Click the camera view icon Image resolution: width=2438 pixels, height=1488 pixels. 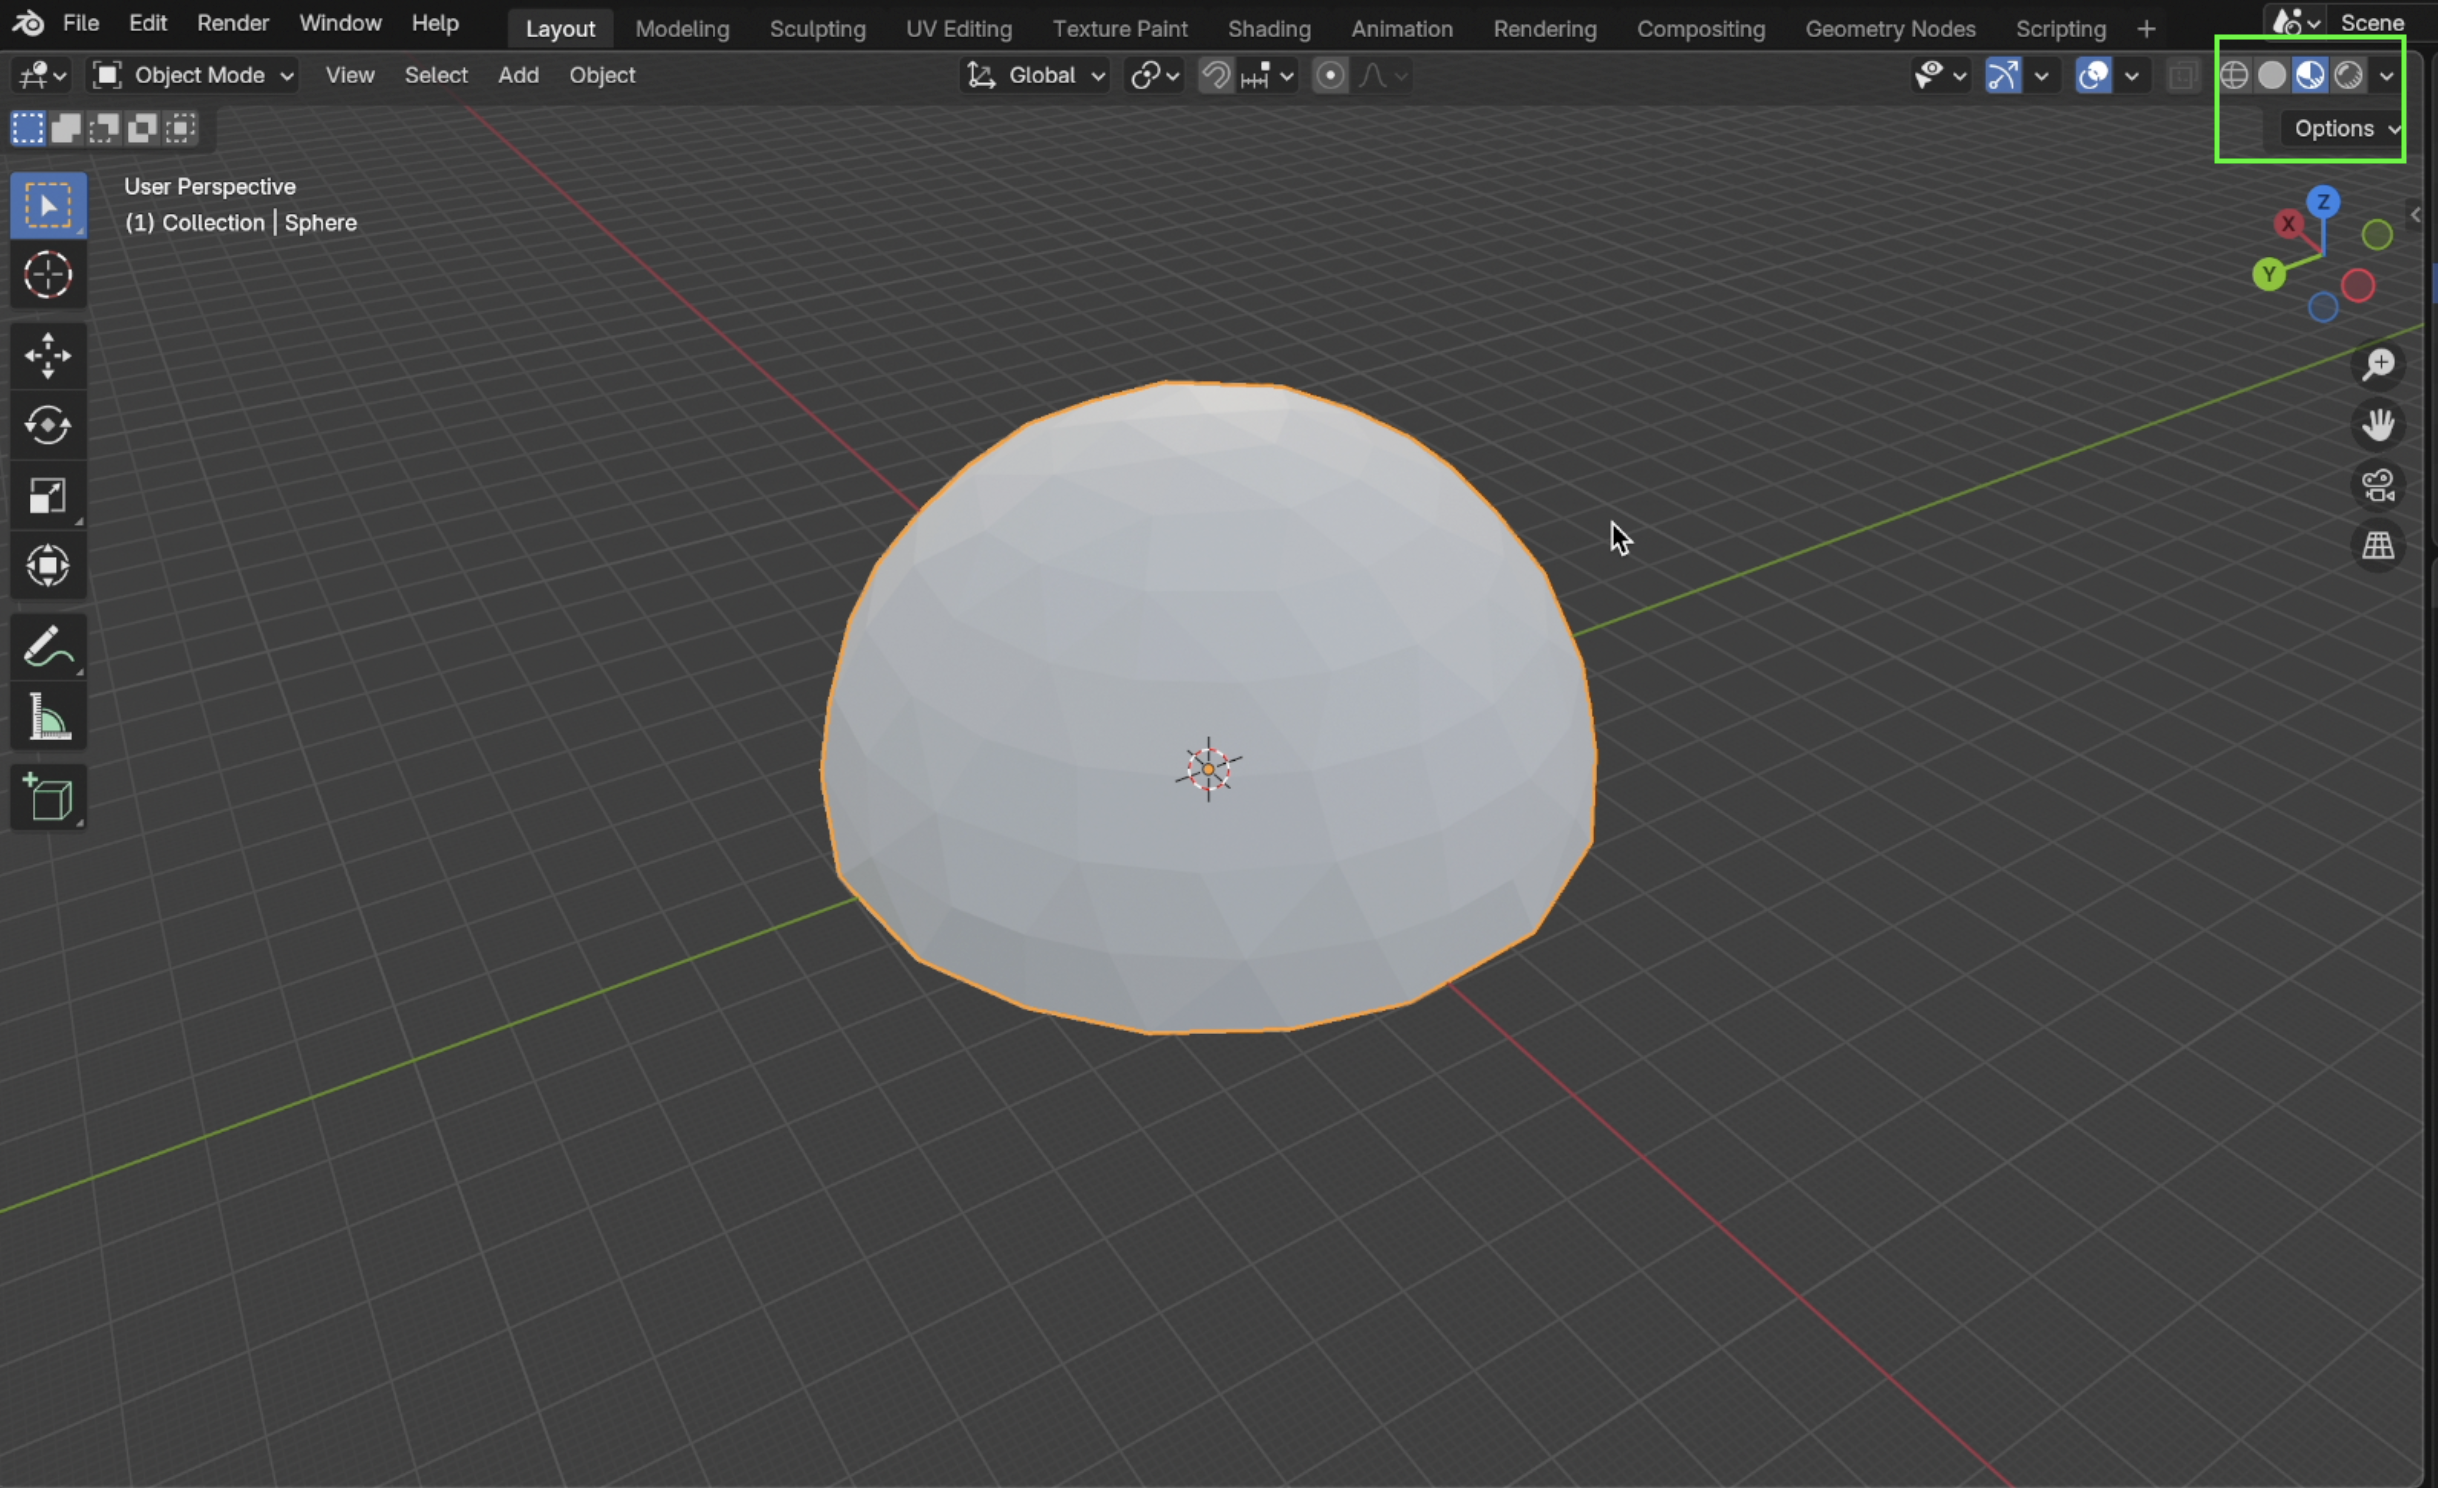click(x=2378, y=486)
